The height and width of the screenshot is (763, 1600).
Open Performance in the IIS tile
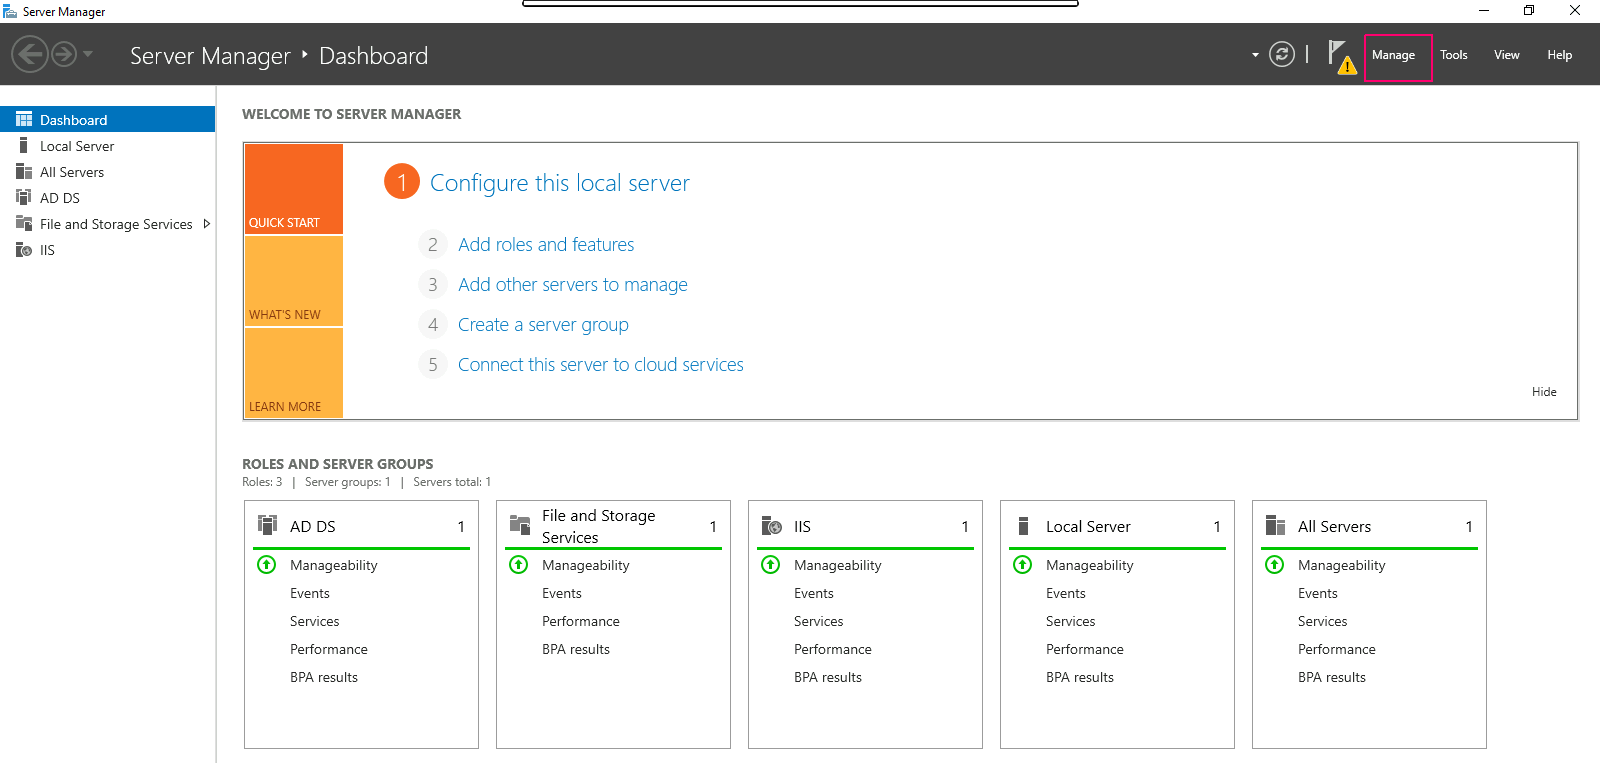tap(833, 649)
